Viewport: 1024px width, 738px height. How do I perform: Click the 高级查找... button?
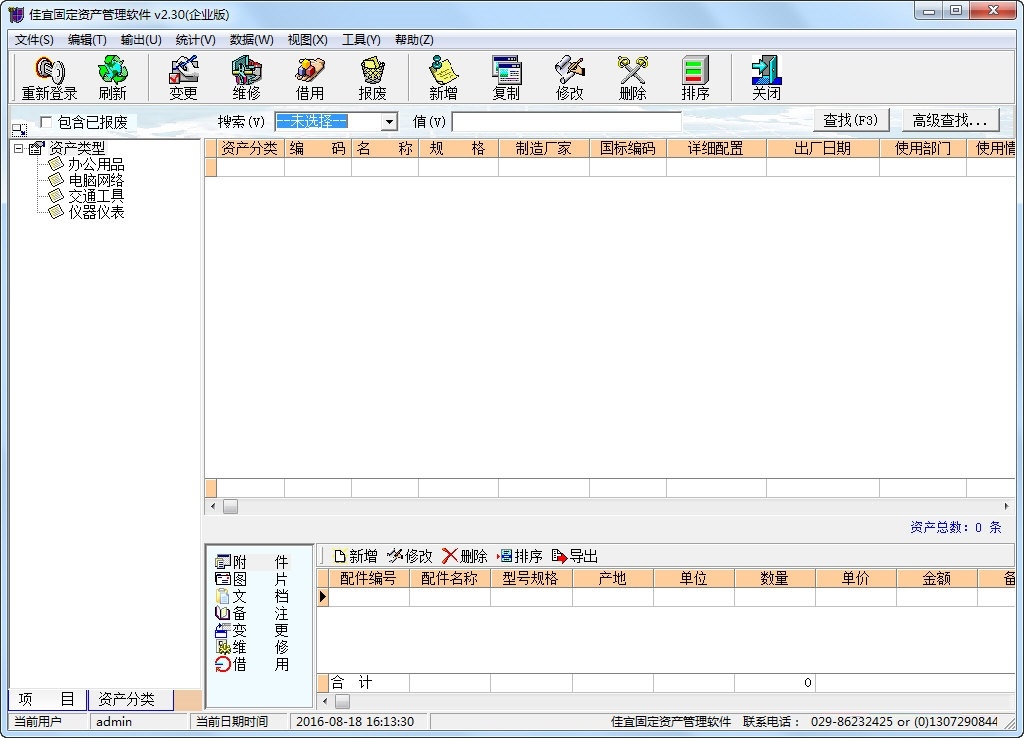point(949,121)
